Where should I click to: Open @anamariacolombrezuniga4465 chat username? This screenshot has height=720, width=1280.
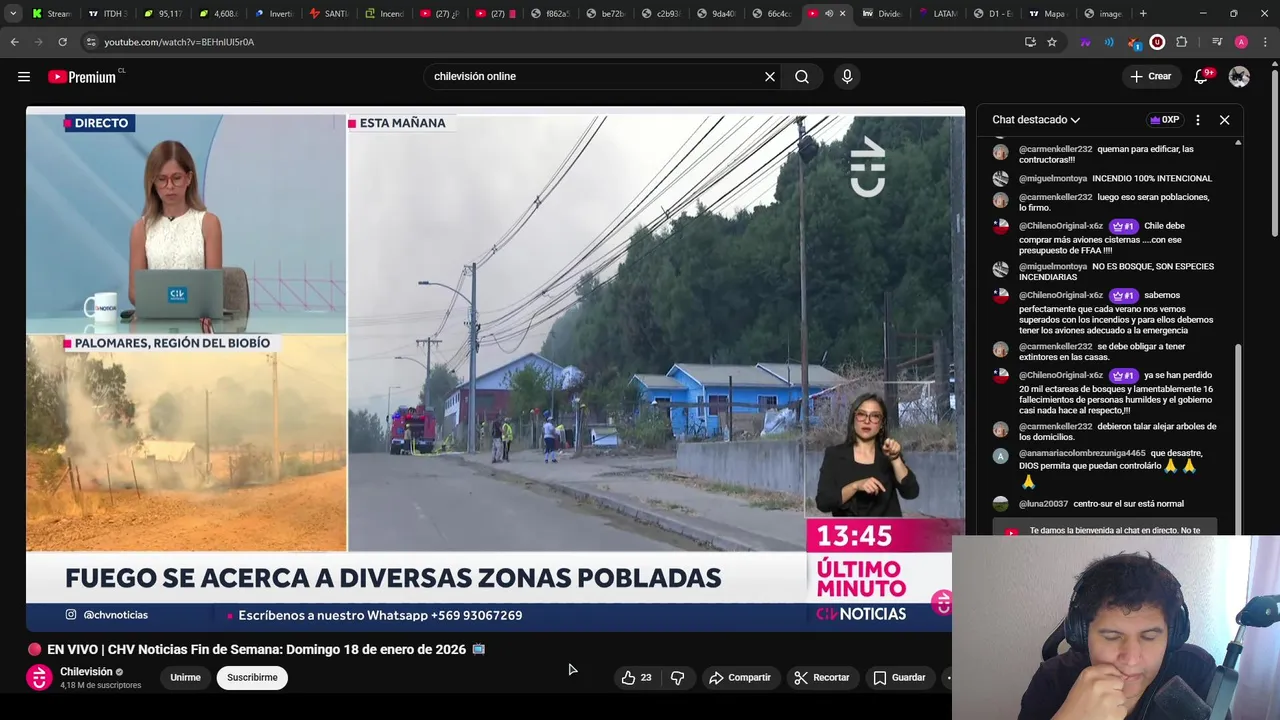coord(1082,453)
